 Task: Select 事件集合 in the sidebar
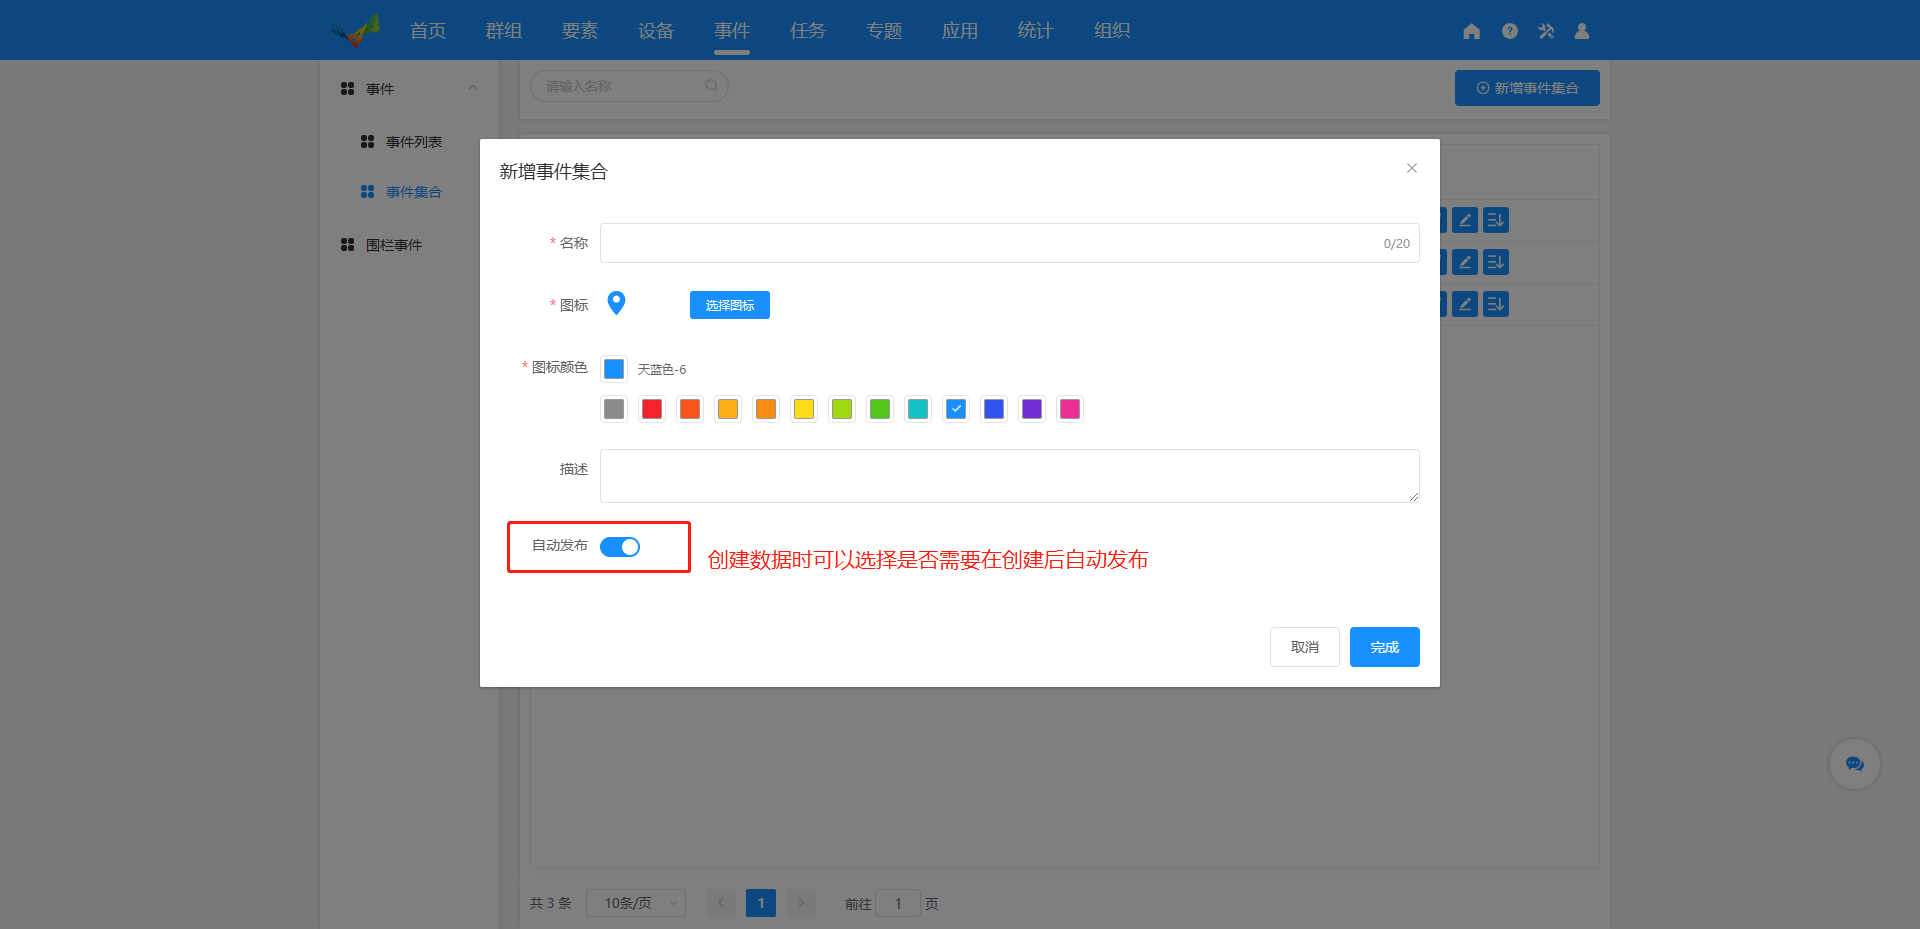(x=414, y=192)
